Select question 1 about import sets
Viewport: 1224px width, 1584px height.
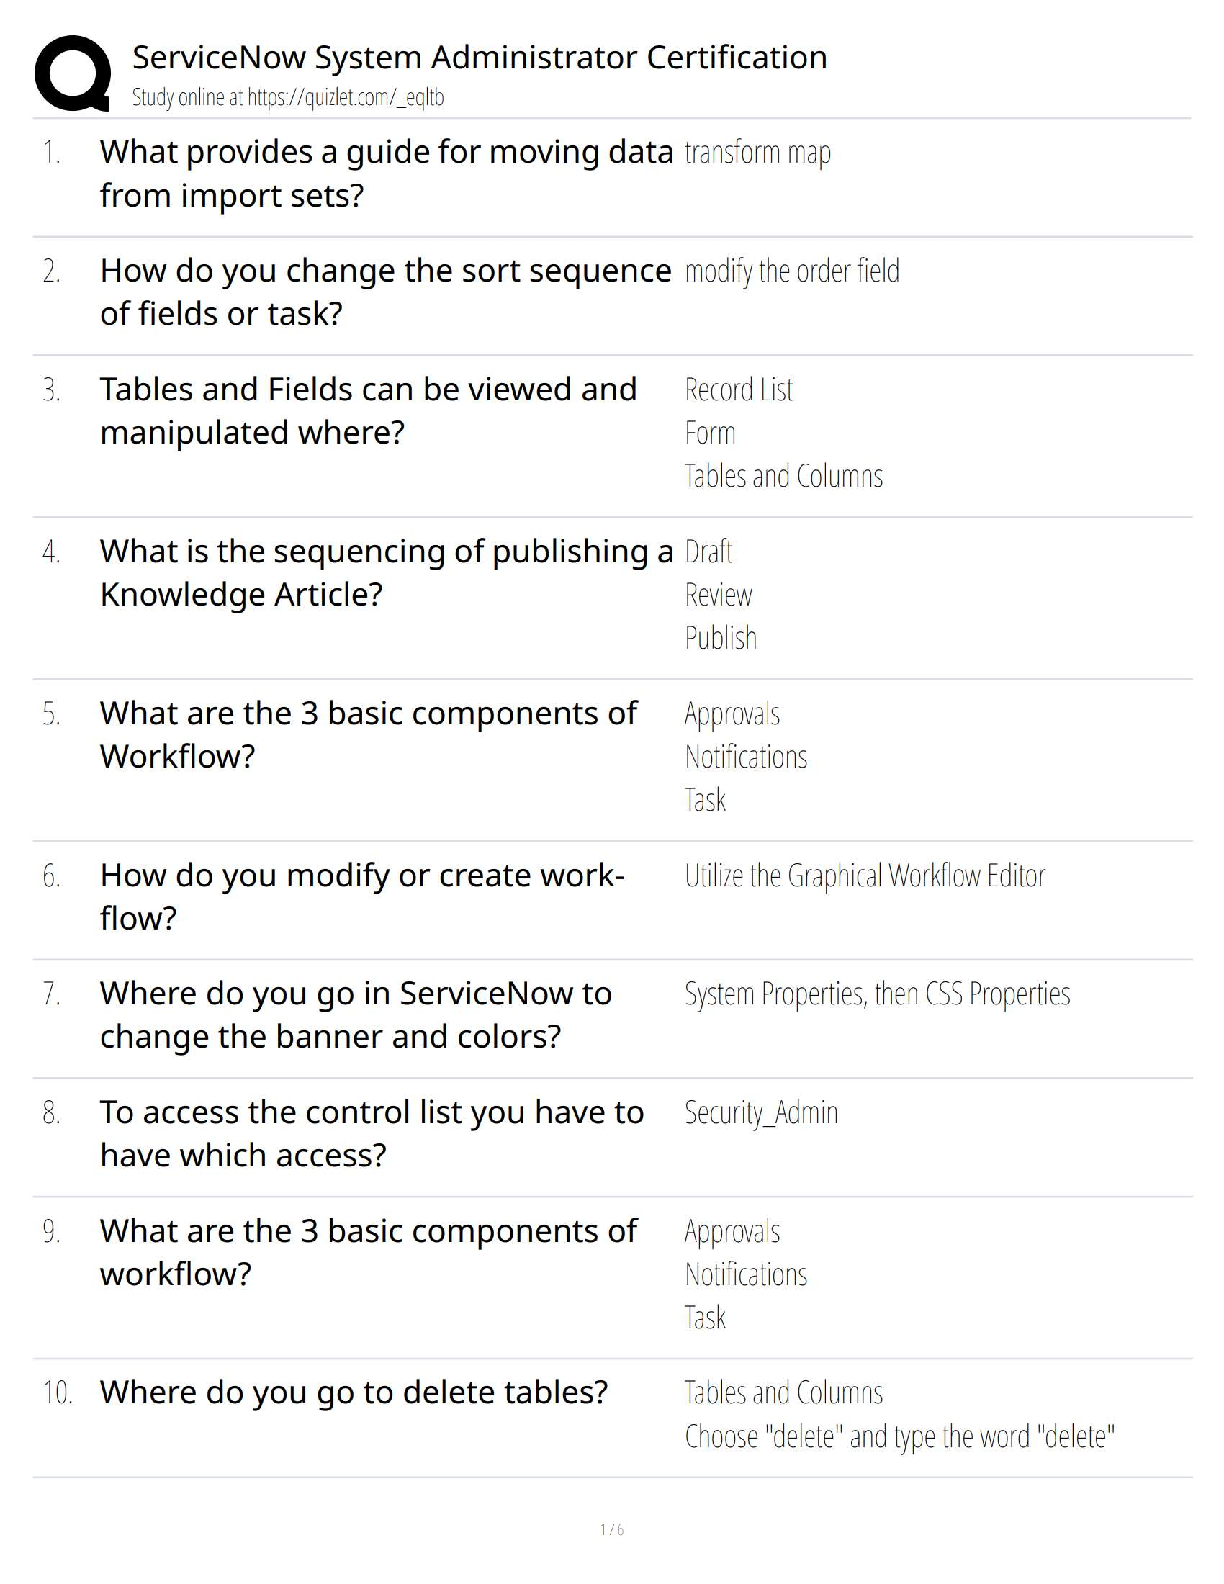coord(386,173)
